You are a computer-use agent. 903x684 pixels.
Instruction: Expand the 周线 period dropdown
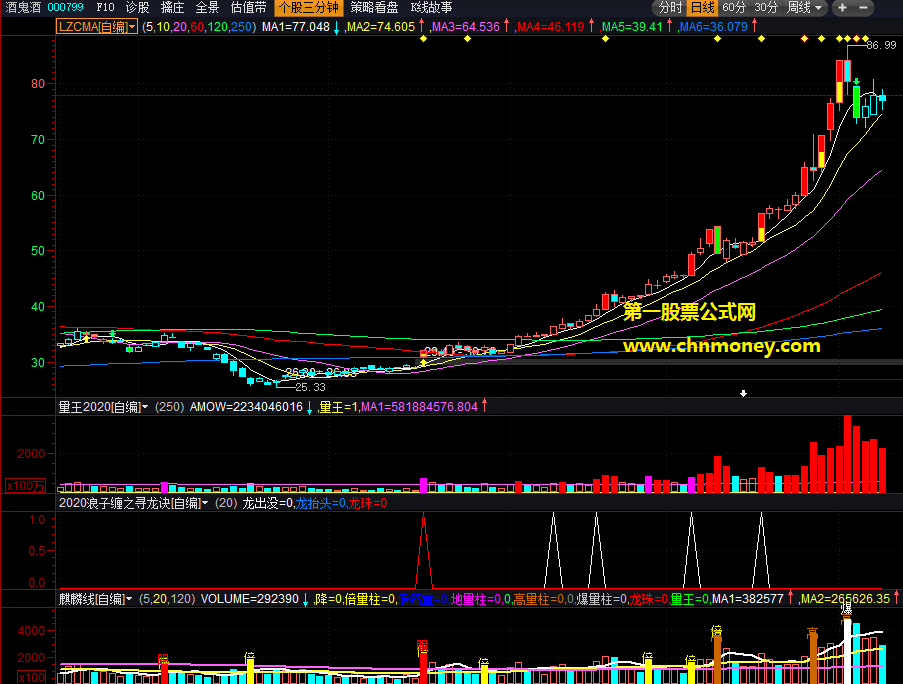[805, 7]
